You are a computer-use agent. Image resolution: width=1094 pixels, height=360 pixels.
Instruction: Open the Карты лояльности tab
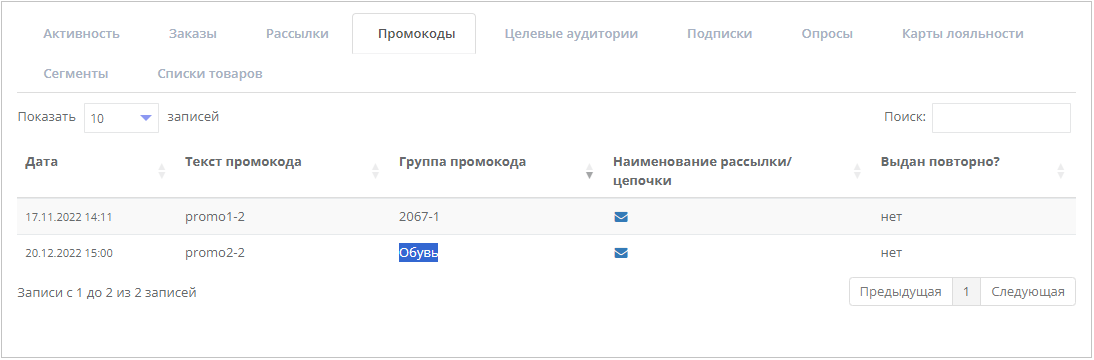(x=962, y=33)
